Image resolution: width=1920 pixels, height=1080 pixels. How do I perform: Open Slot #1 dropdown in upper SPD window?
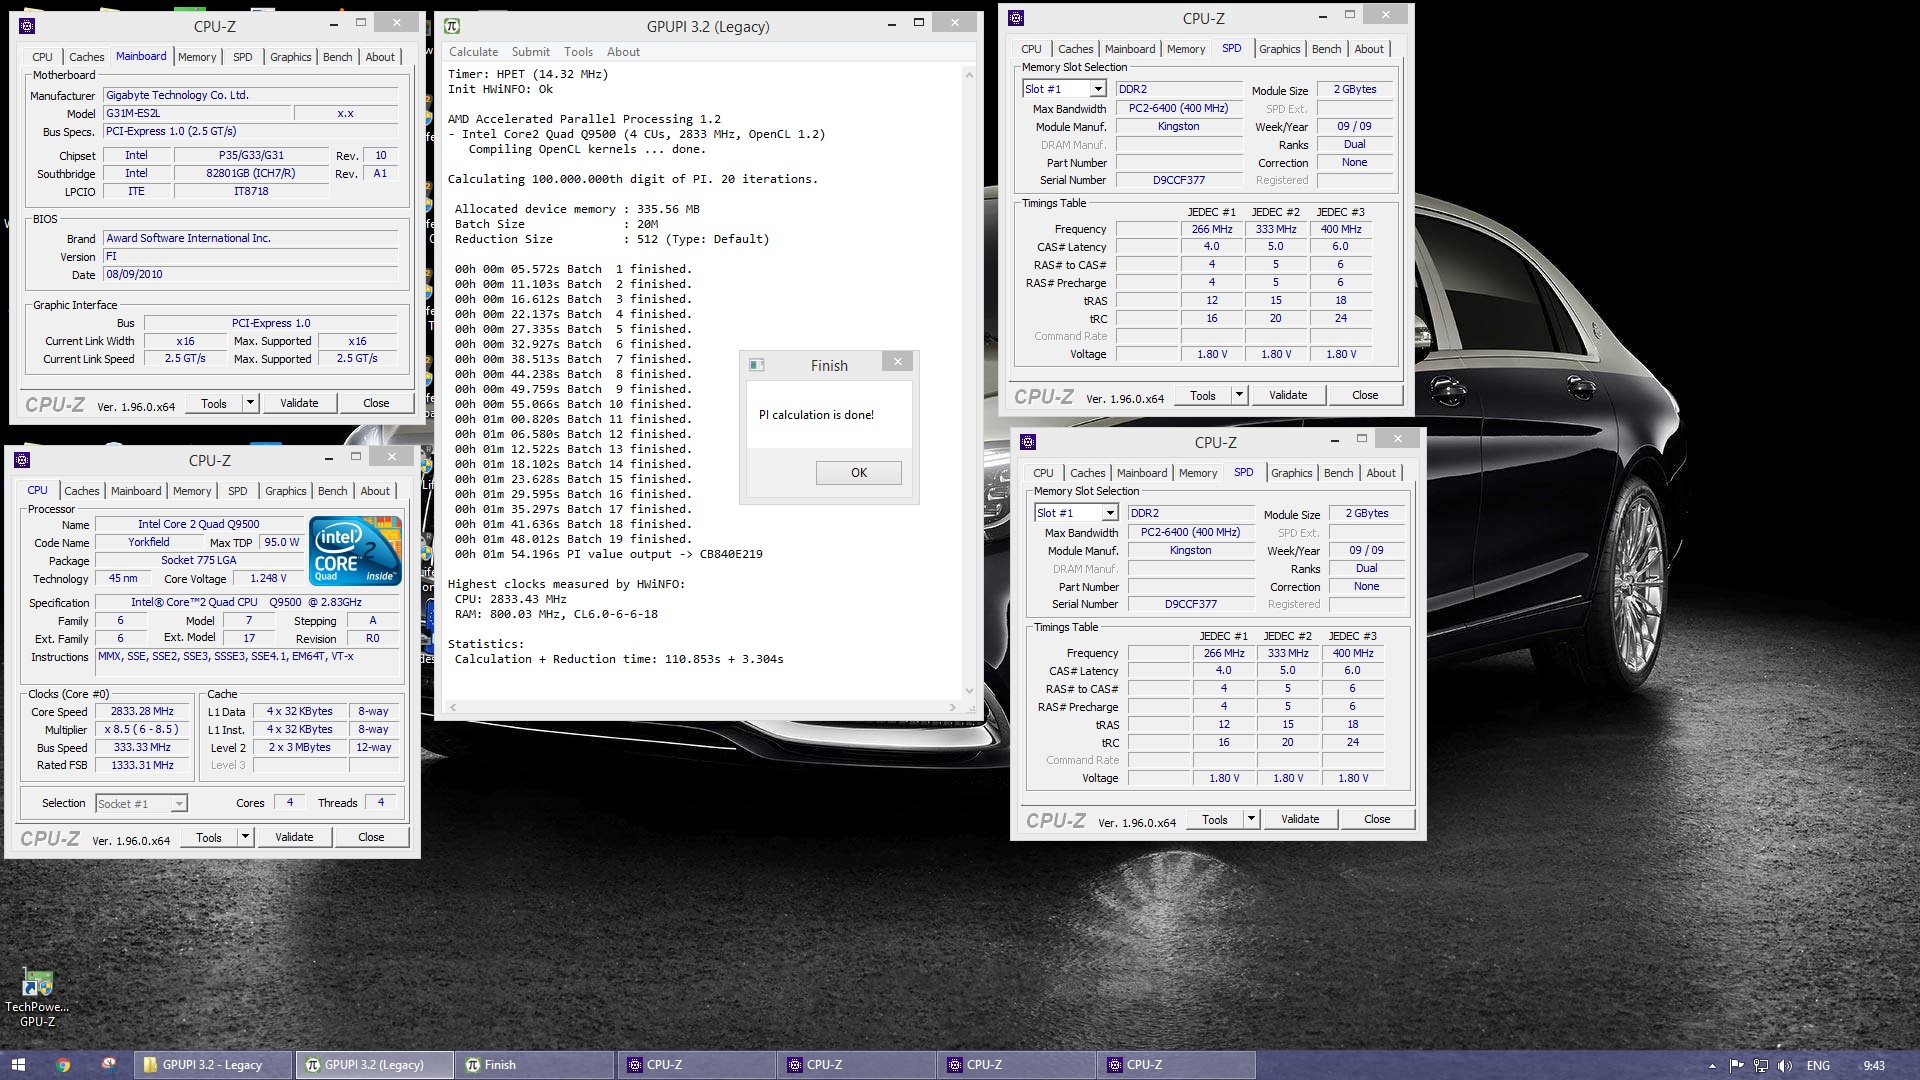point(1097,89)
